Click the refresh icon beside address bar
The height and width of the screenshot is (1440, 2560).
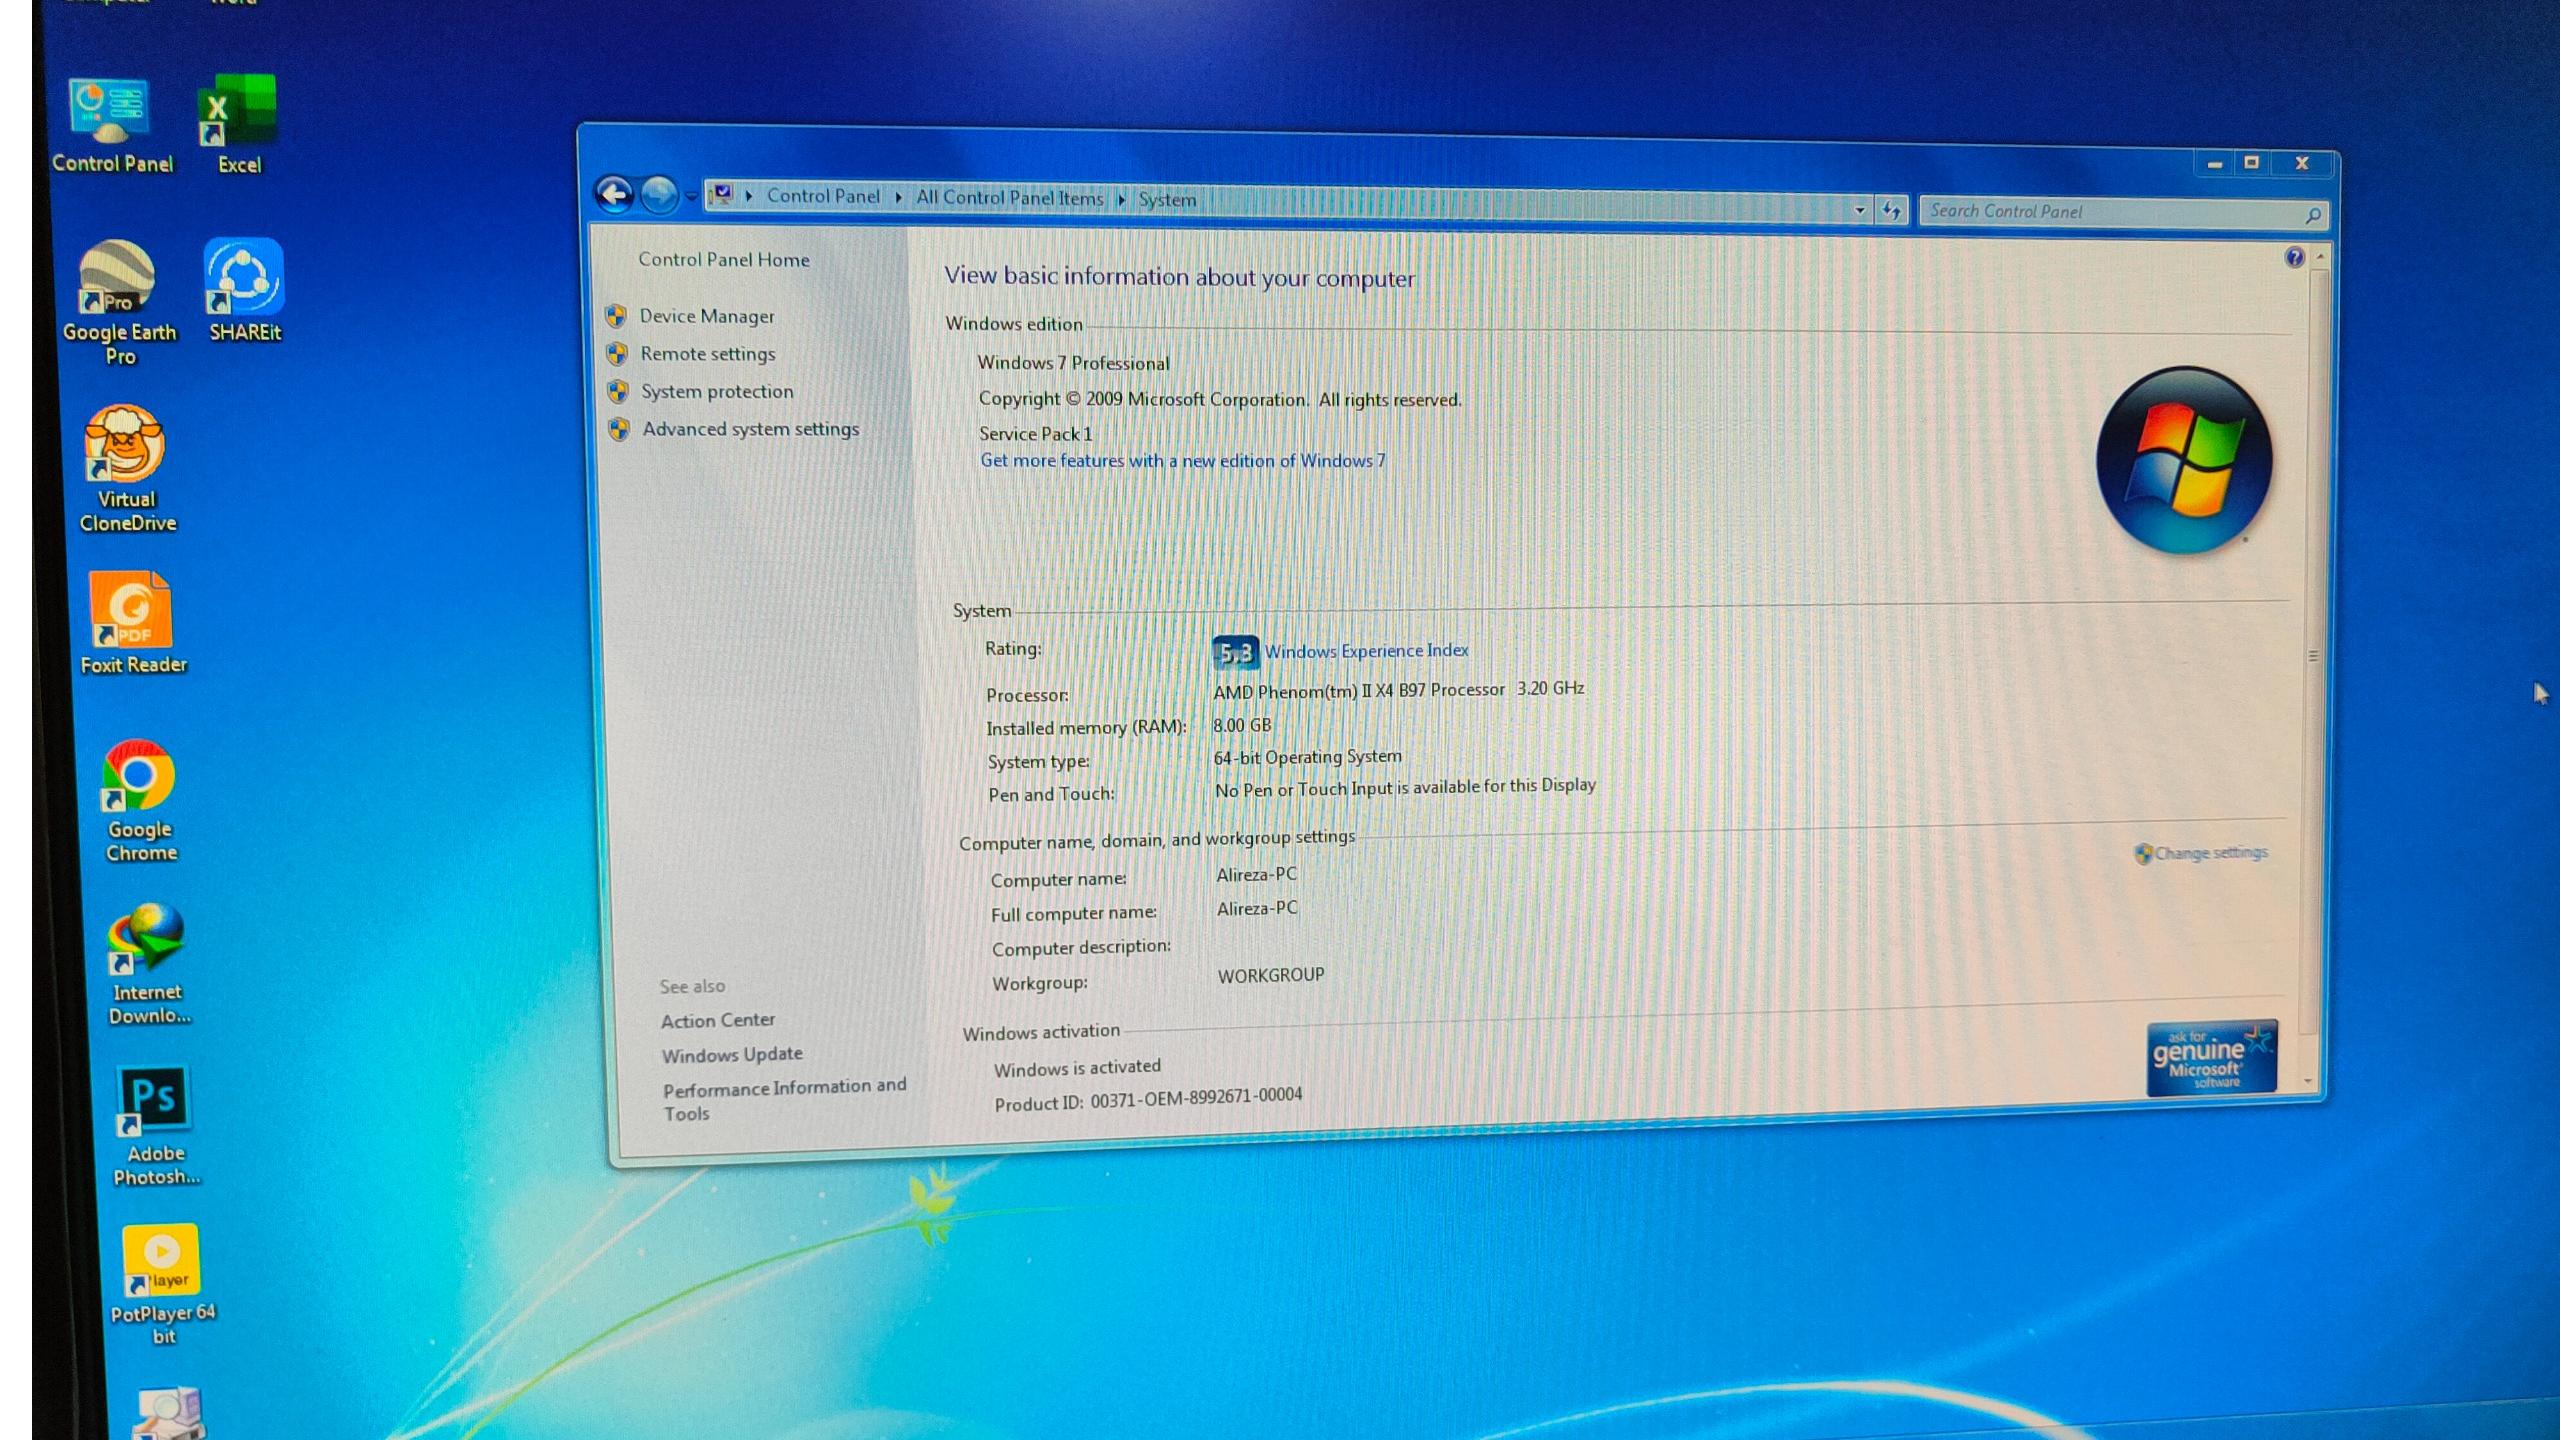coord(1891,210)
